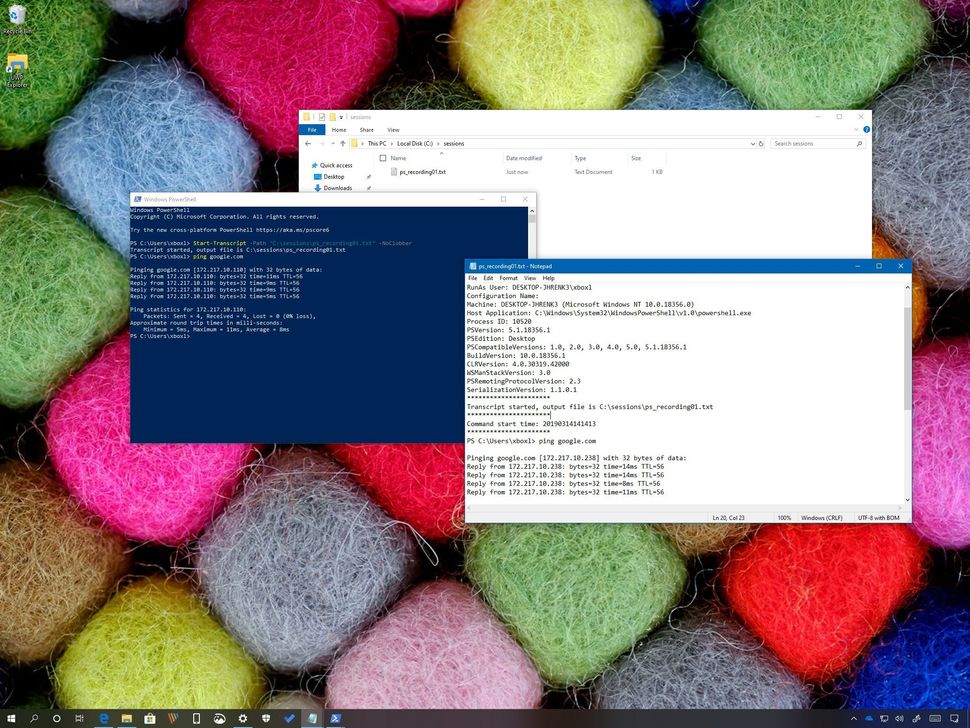
Task: Switch to the Format menu in Notepad
Action: [510, 278]
